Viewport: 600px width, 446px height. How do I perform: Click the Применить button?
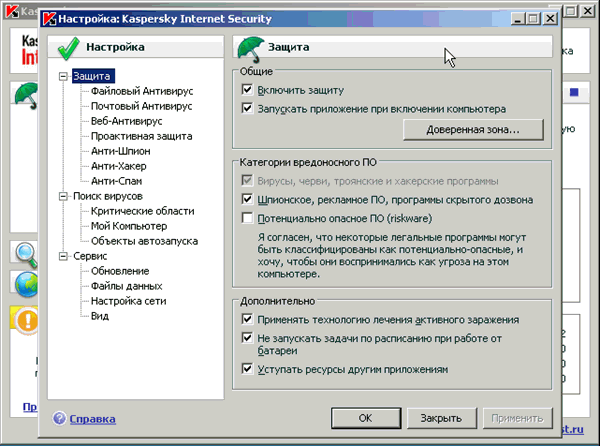[x=517, y=418]
